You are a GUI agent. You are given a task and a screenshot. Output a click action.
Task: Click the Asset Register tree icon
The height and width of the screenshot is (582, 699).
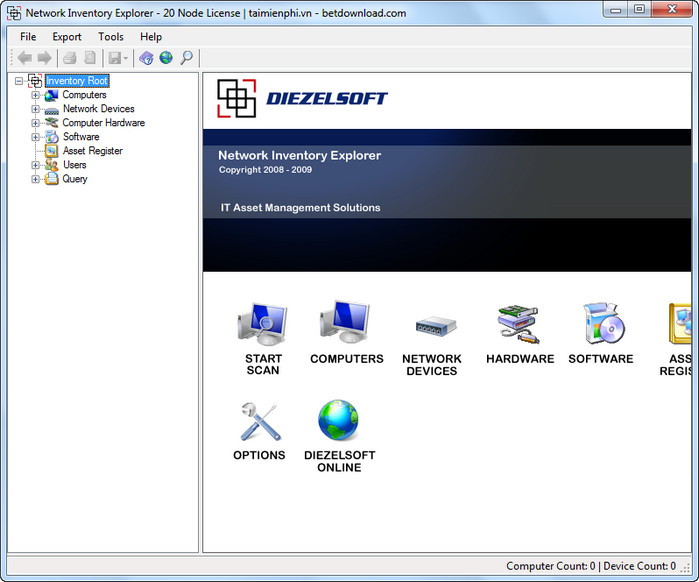[52, 151]
